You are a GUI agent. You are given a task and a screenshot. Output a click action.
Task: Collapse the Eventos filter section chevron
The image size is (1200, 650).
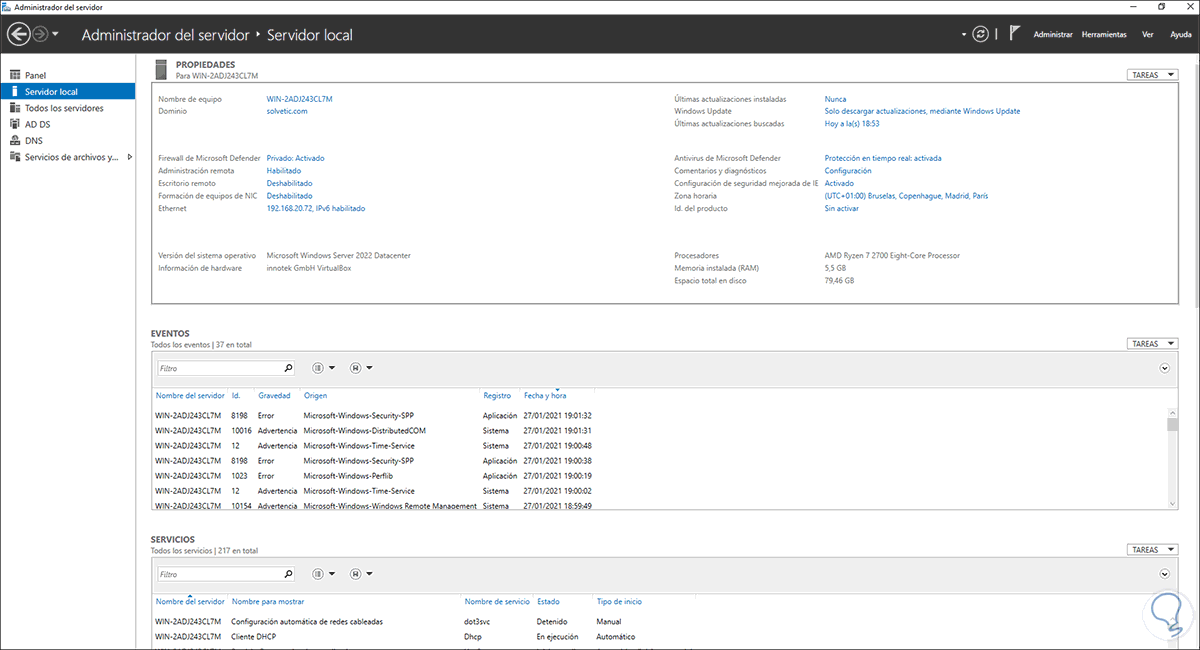[x=1165, y=368]
